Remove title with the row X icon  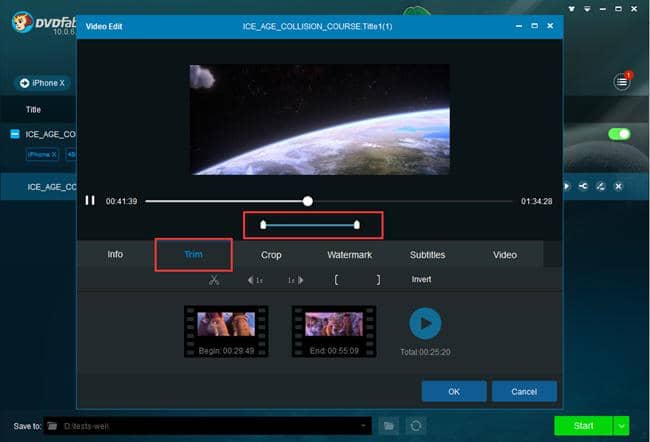tap(618, 187)
